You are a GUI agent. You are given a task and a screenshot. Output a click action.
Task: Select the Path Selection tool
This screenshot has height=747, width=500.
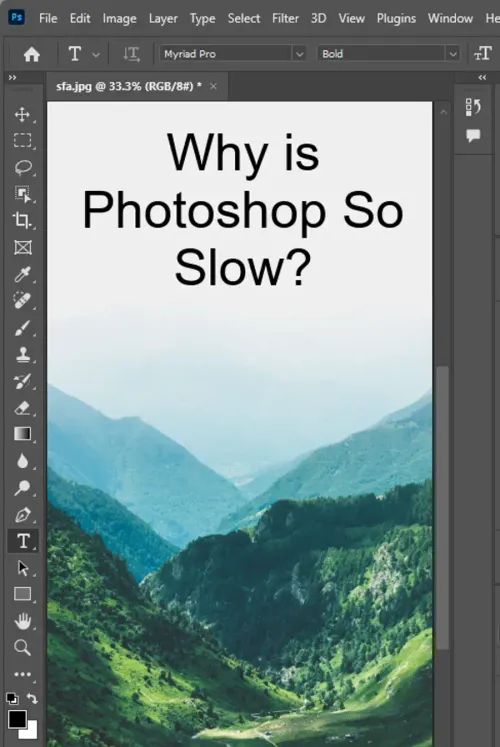pyautogui.click(x=22, y=568)
